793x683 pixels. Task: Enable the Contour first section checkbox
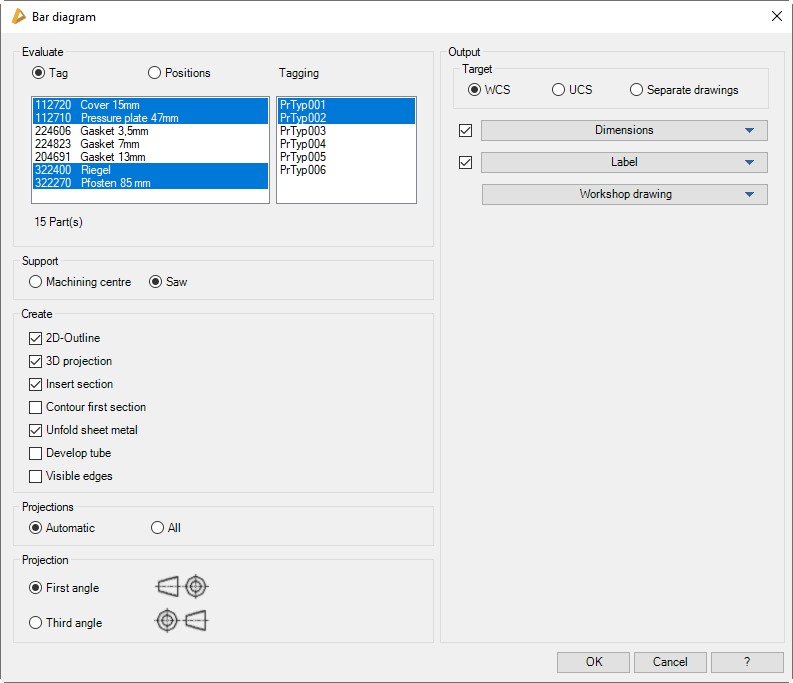(x=36, y=407)
